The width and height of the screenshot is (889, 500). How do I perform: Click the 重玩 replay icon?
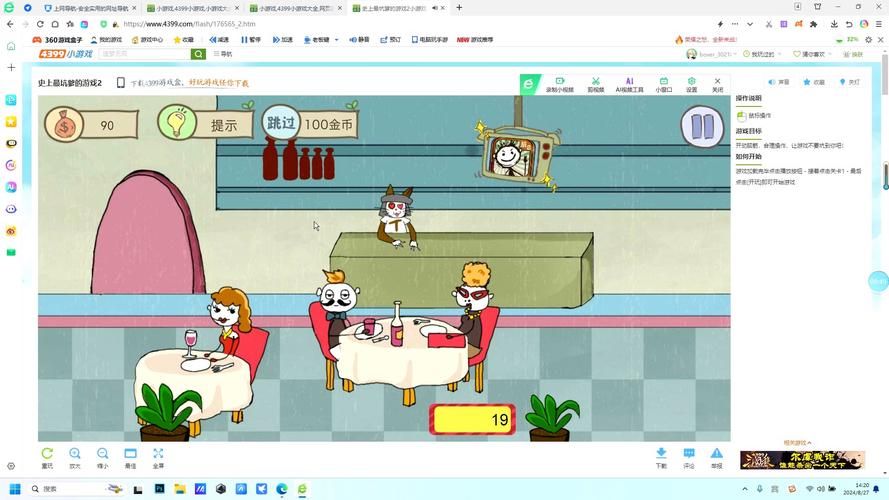pyautogui.click(x=47, y=457)
